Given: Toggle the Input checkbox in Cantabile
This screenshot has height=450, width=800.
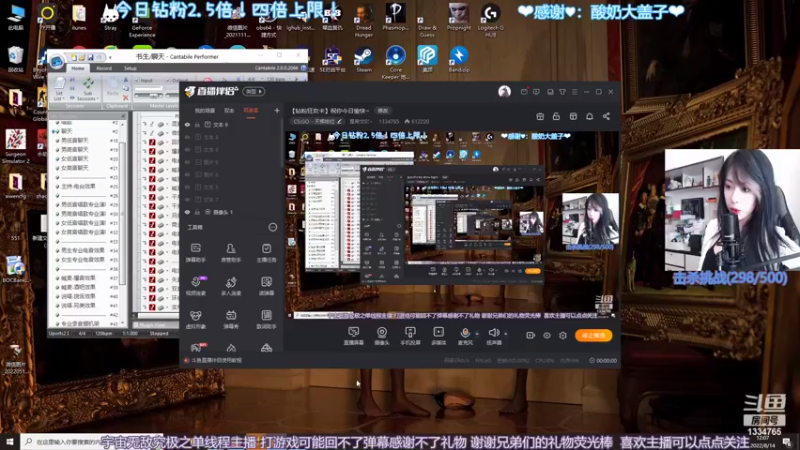Looking at the screenshot, I should click(137, 81).
